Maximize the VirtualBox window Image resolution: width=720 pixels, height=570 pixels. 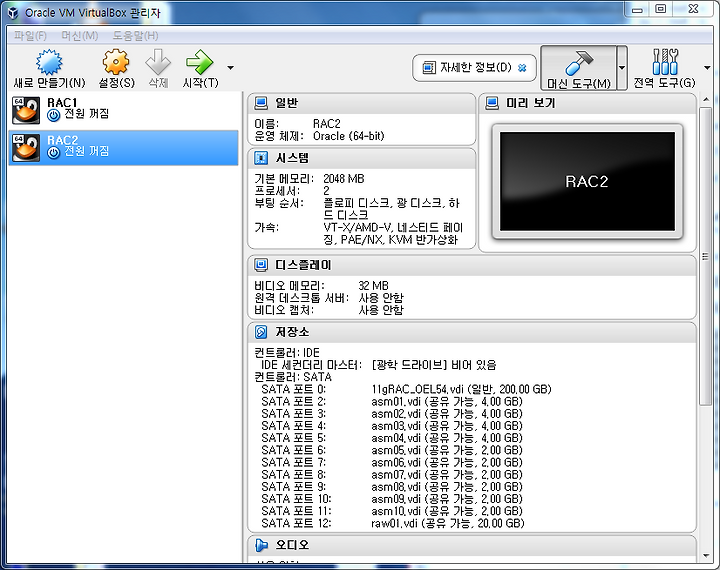click(661, 9)
